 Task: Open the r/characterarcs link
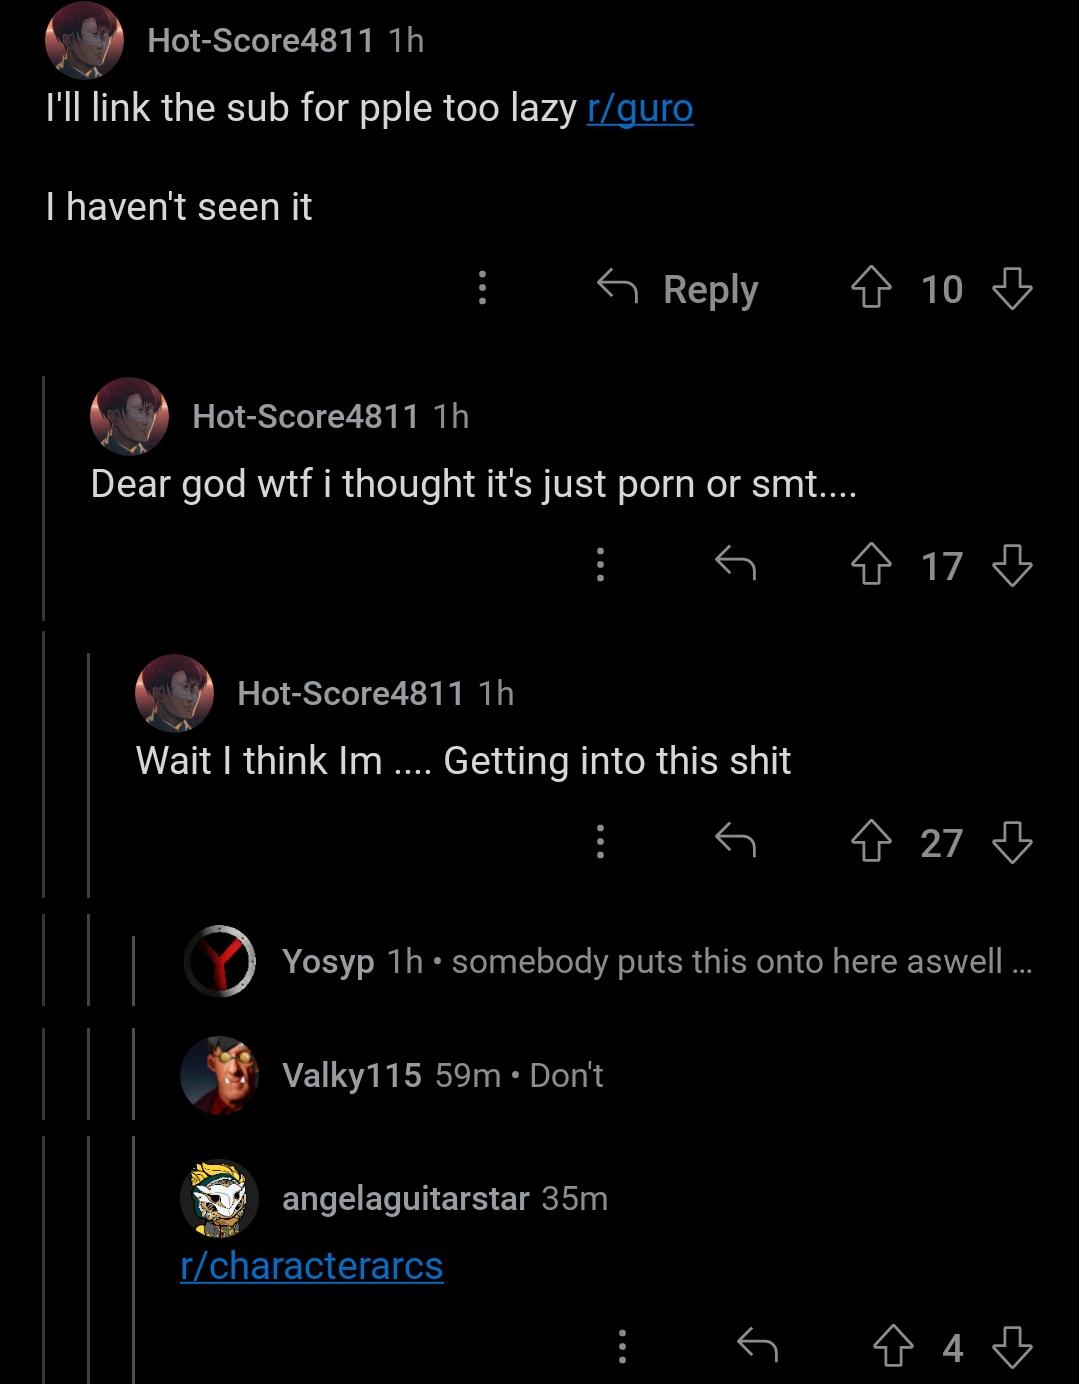coord(311,1266)
